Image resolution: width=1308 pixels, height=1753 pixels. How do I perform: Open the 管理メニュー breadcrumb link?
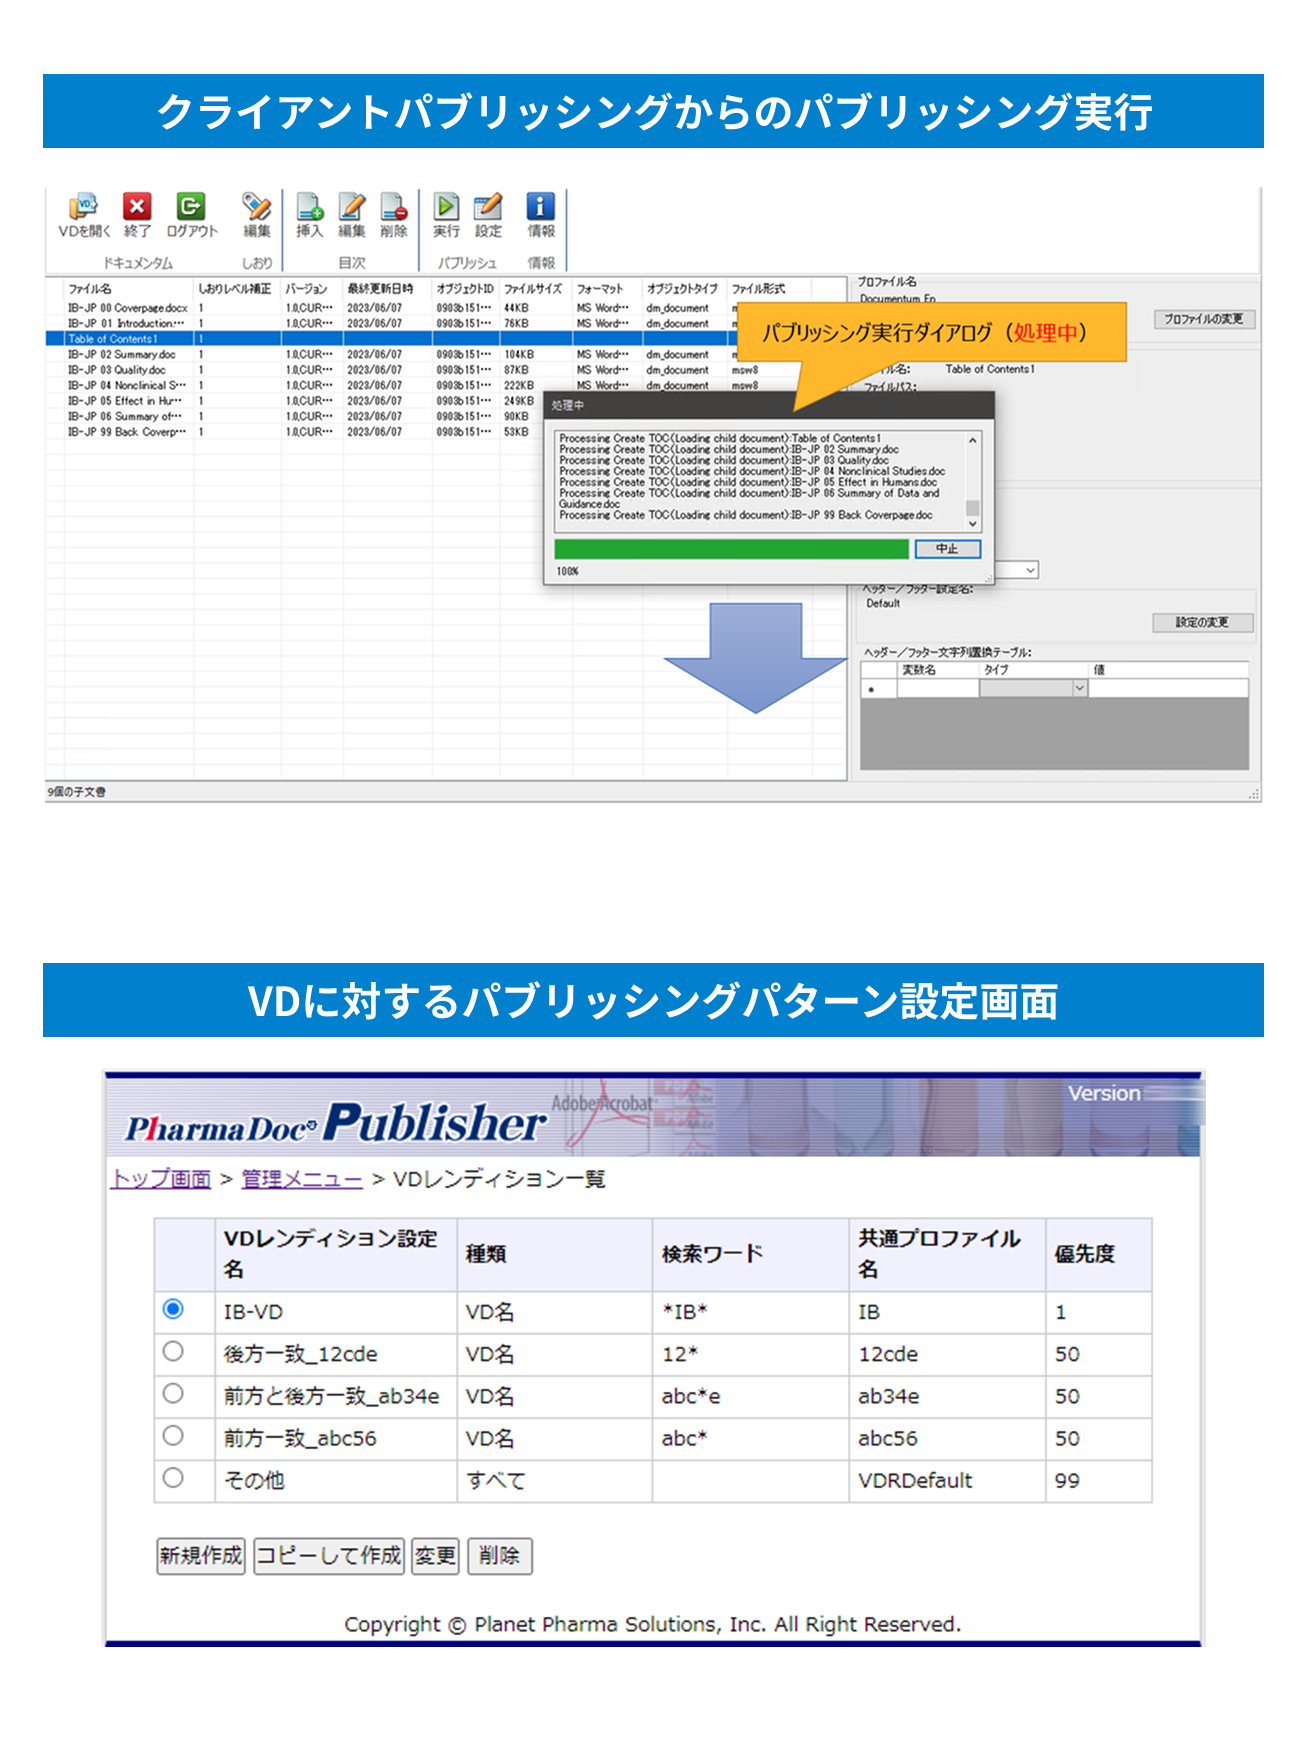click(301, 1179)
